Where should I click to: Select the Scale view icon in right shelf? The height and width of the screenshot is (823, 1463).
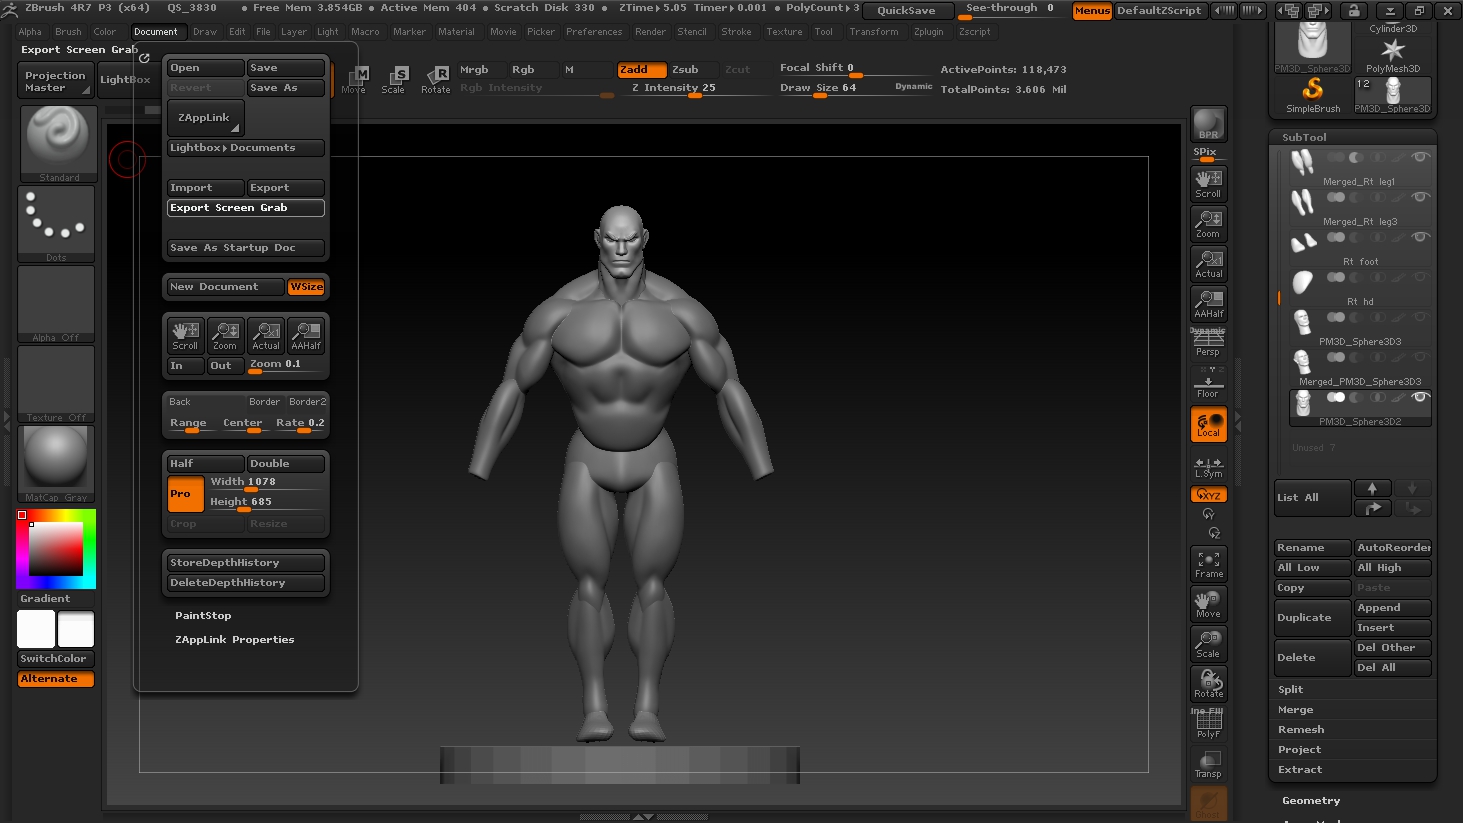[x=1209, y=644]
